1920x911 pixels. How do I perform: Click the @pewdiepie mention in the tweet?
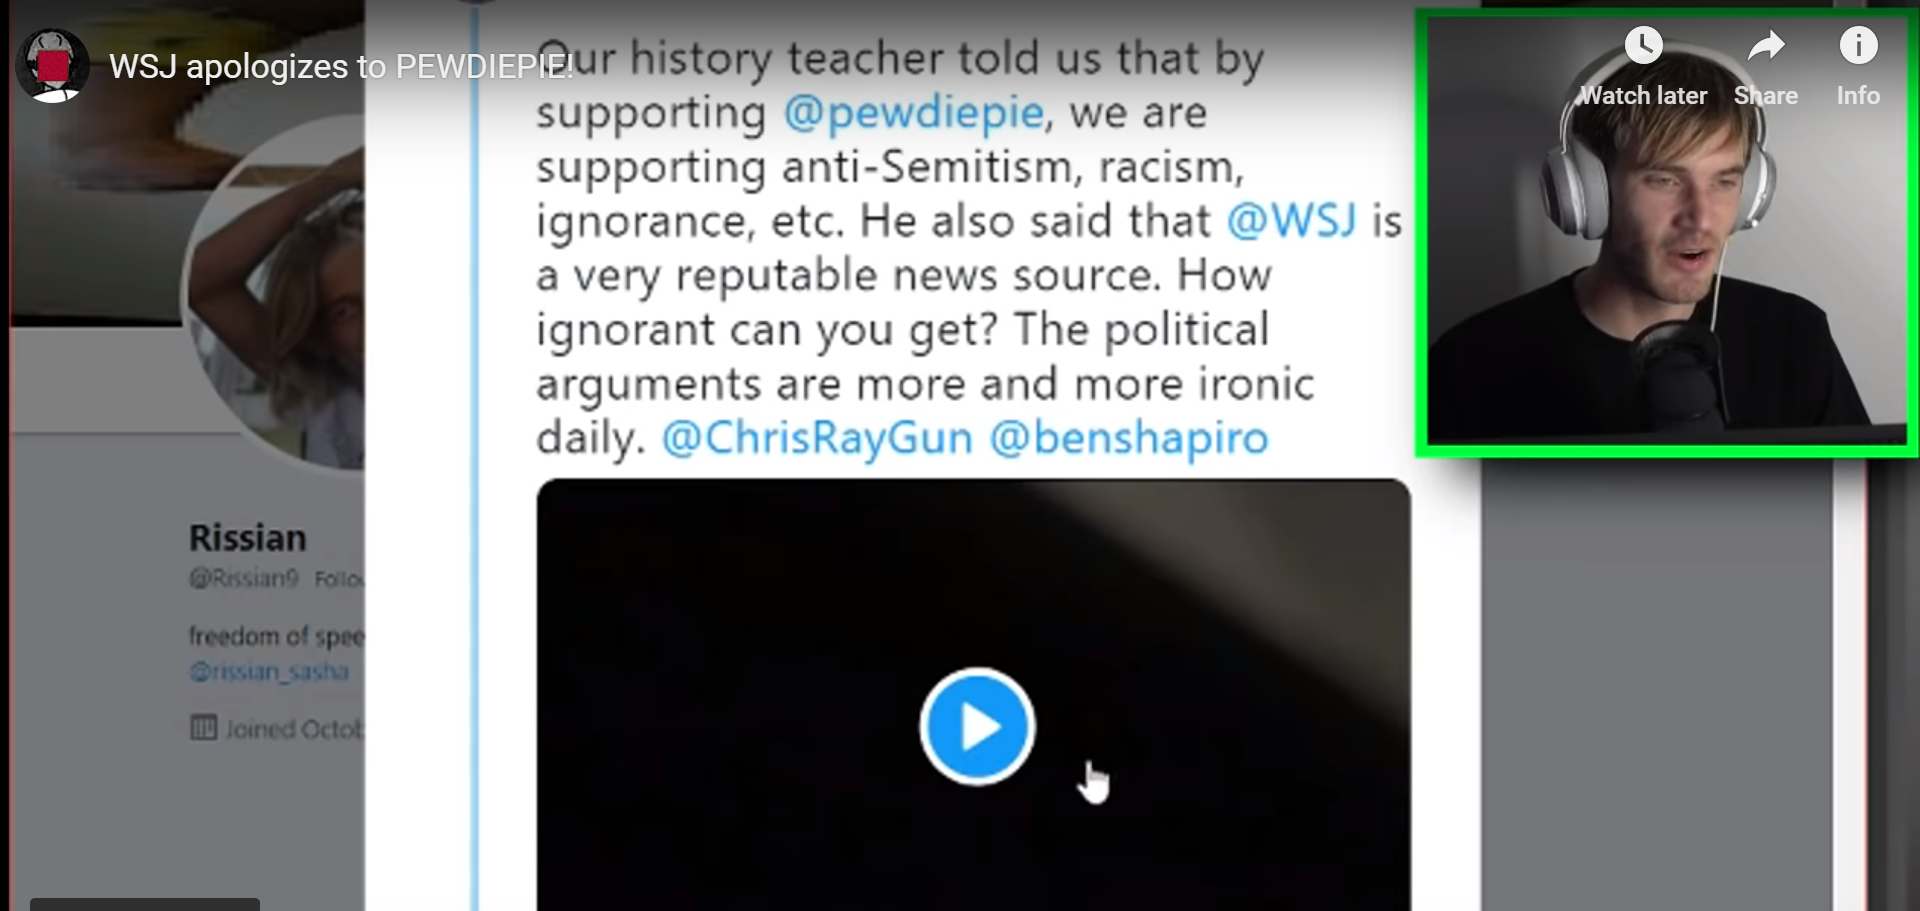tap(913, 113)
